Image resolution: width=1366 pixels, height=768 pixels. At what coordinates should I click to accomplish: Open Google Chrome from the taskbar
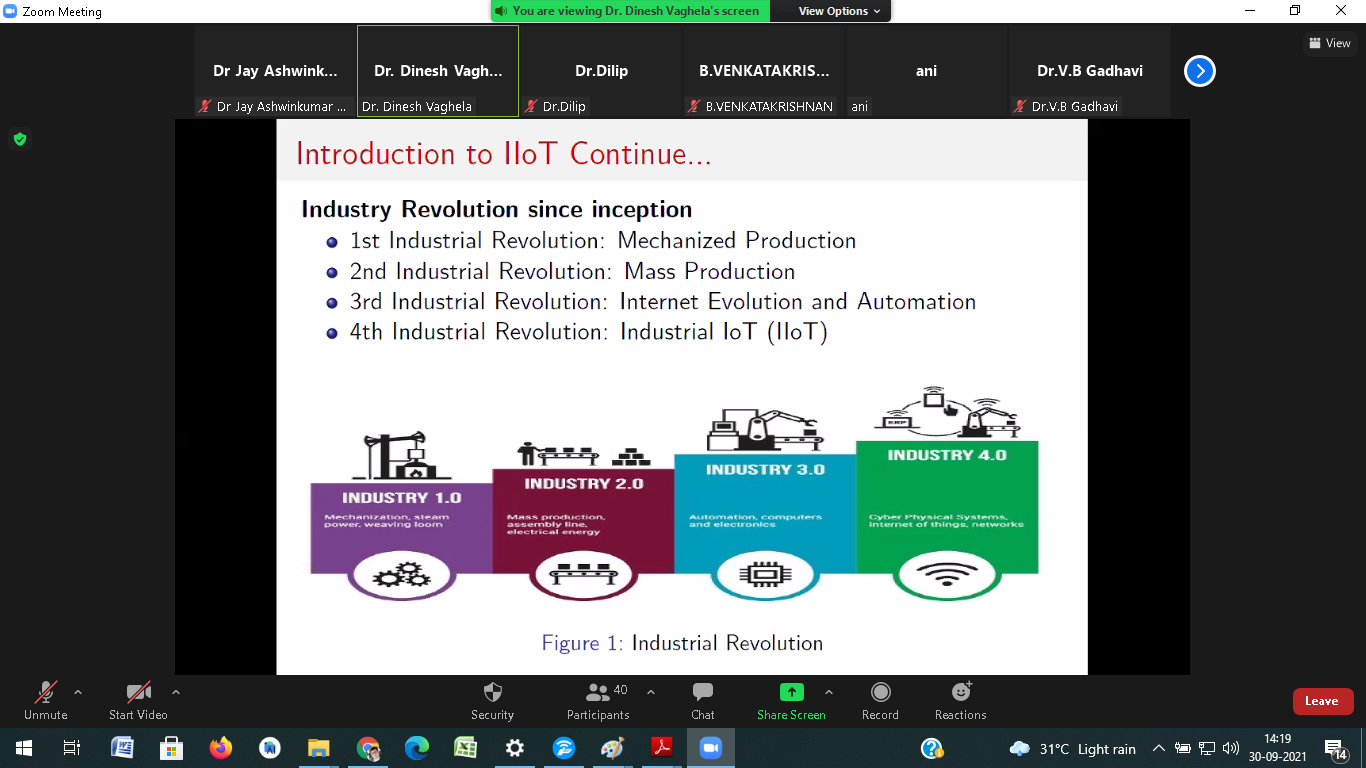[368, 748]
